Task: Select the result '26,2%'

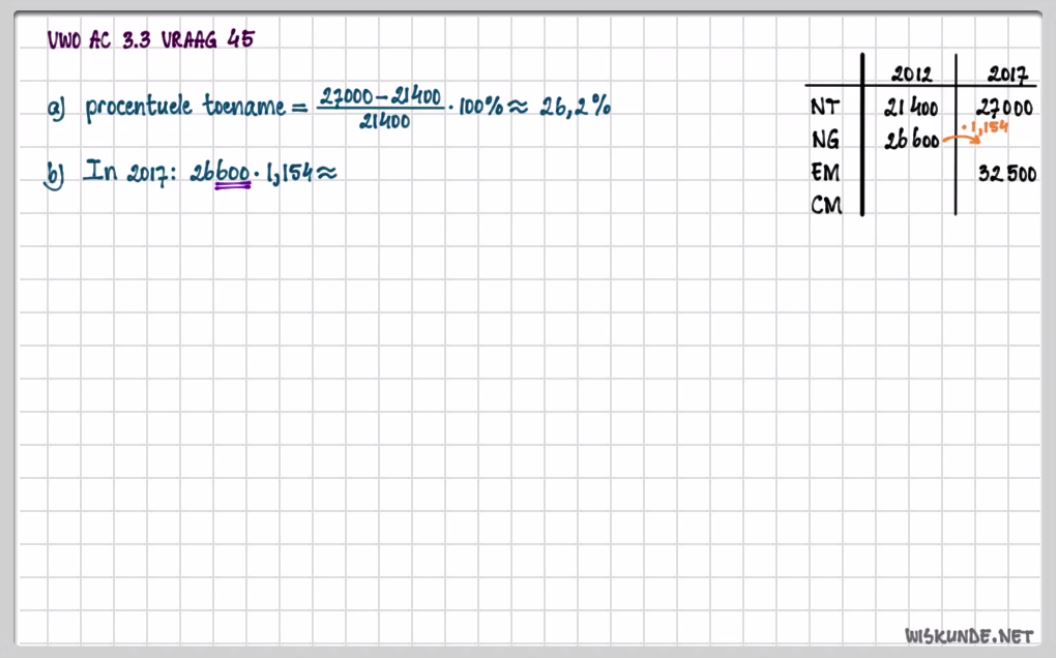Action: tap(575, 107)
